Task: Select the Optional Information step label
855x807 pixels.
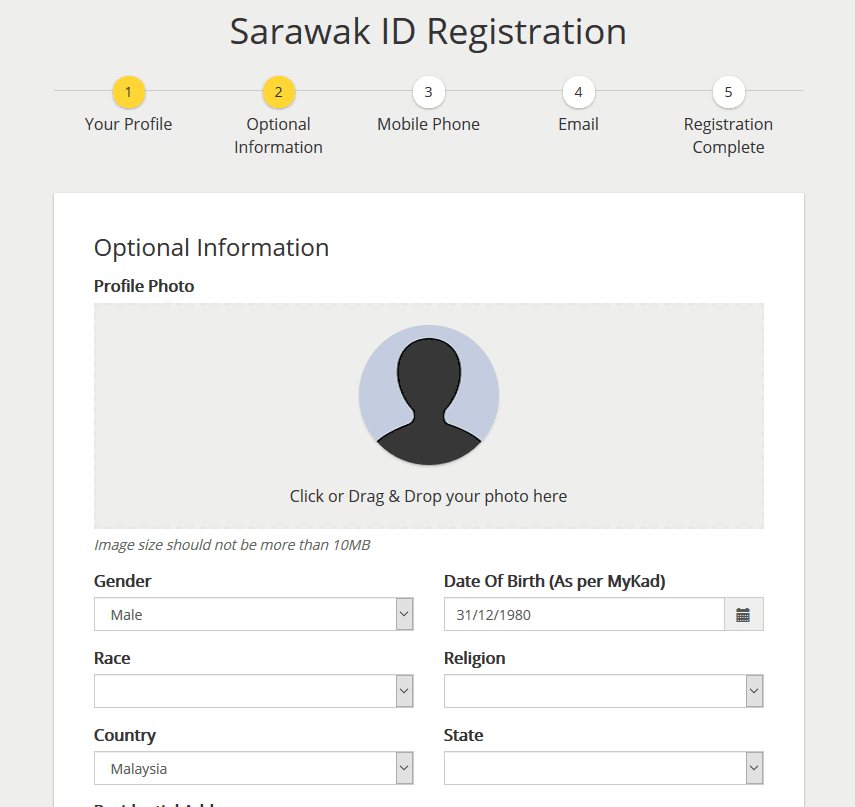Action: point(278,136)
